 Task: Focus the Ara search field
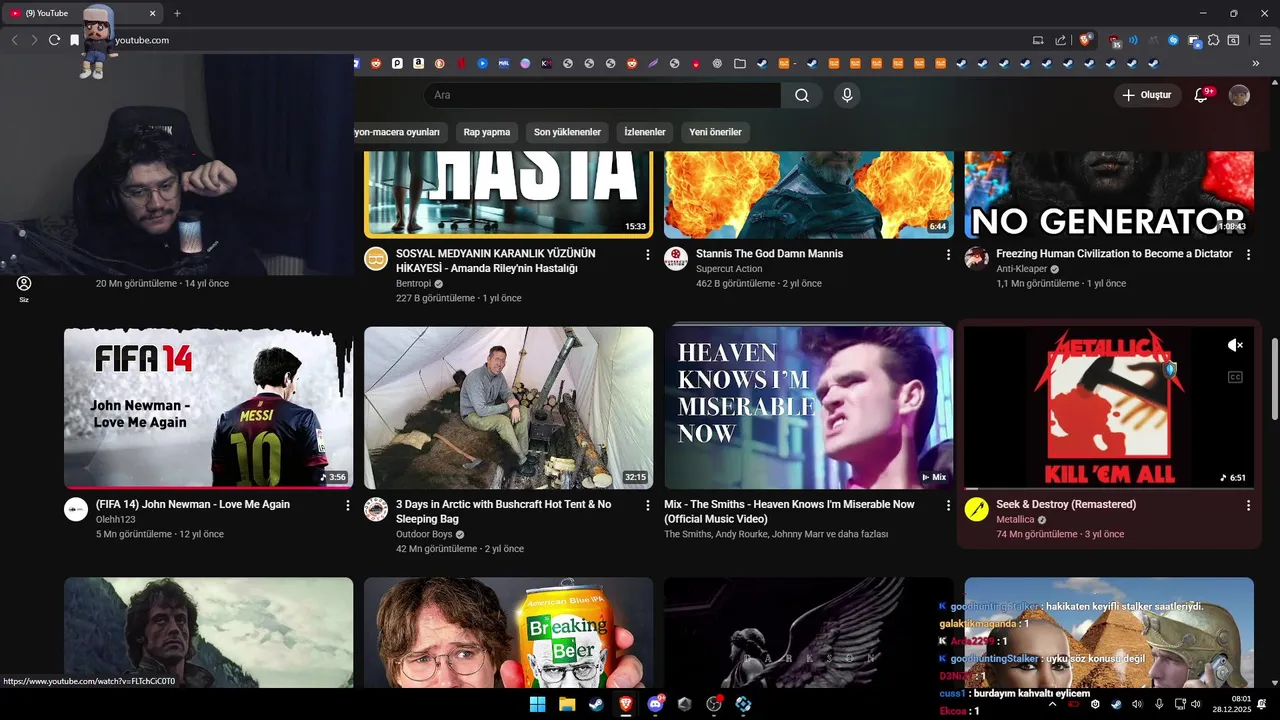click(x=602, y=95)
